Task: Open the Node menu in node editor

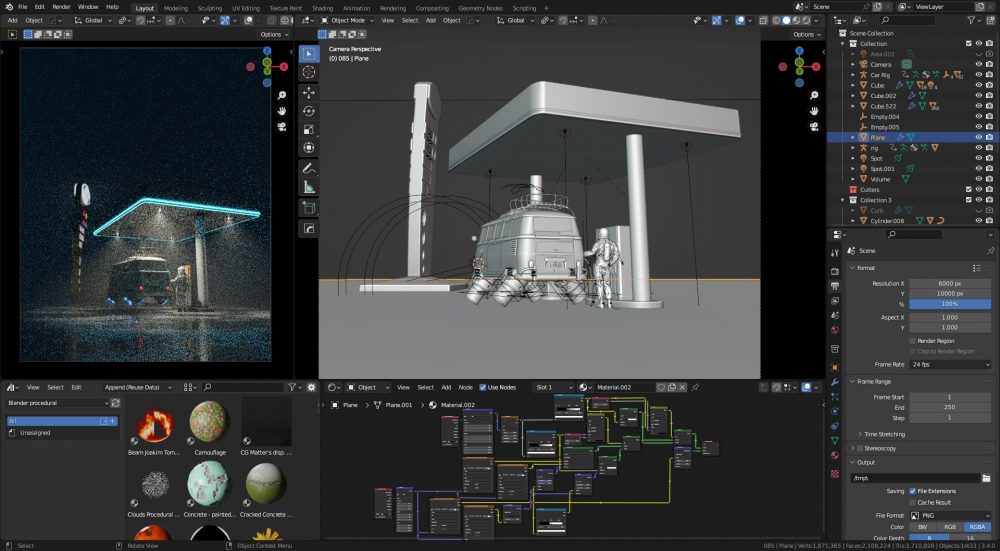Action: tap(466, 387)
